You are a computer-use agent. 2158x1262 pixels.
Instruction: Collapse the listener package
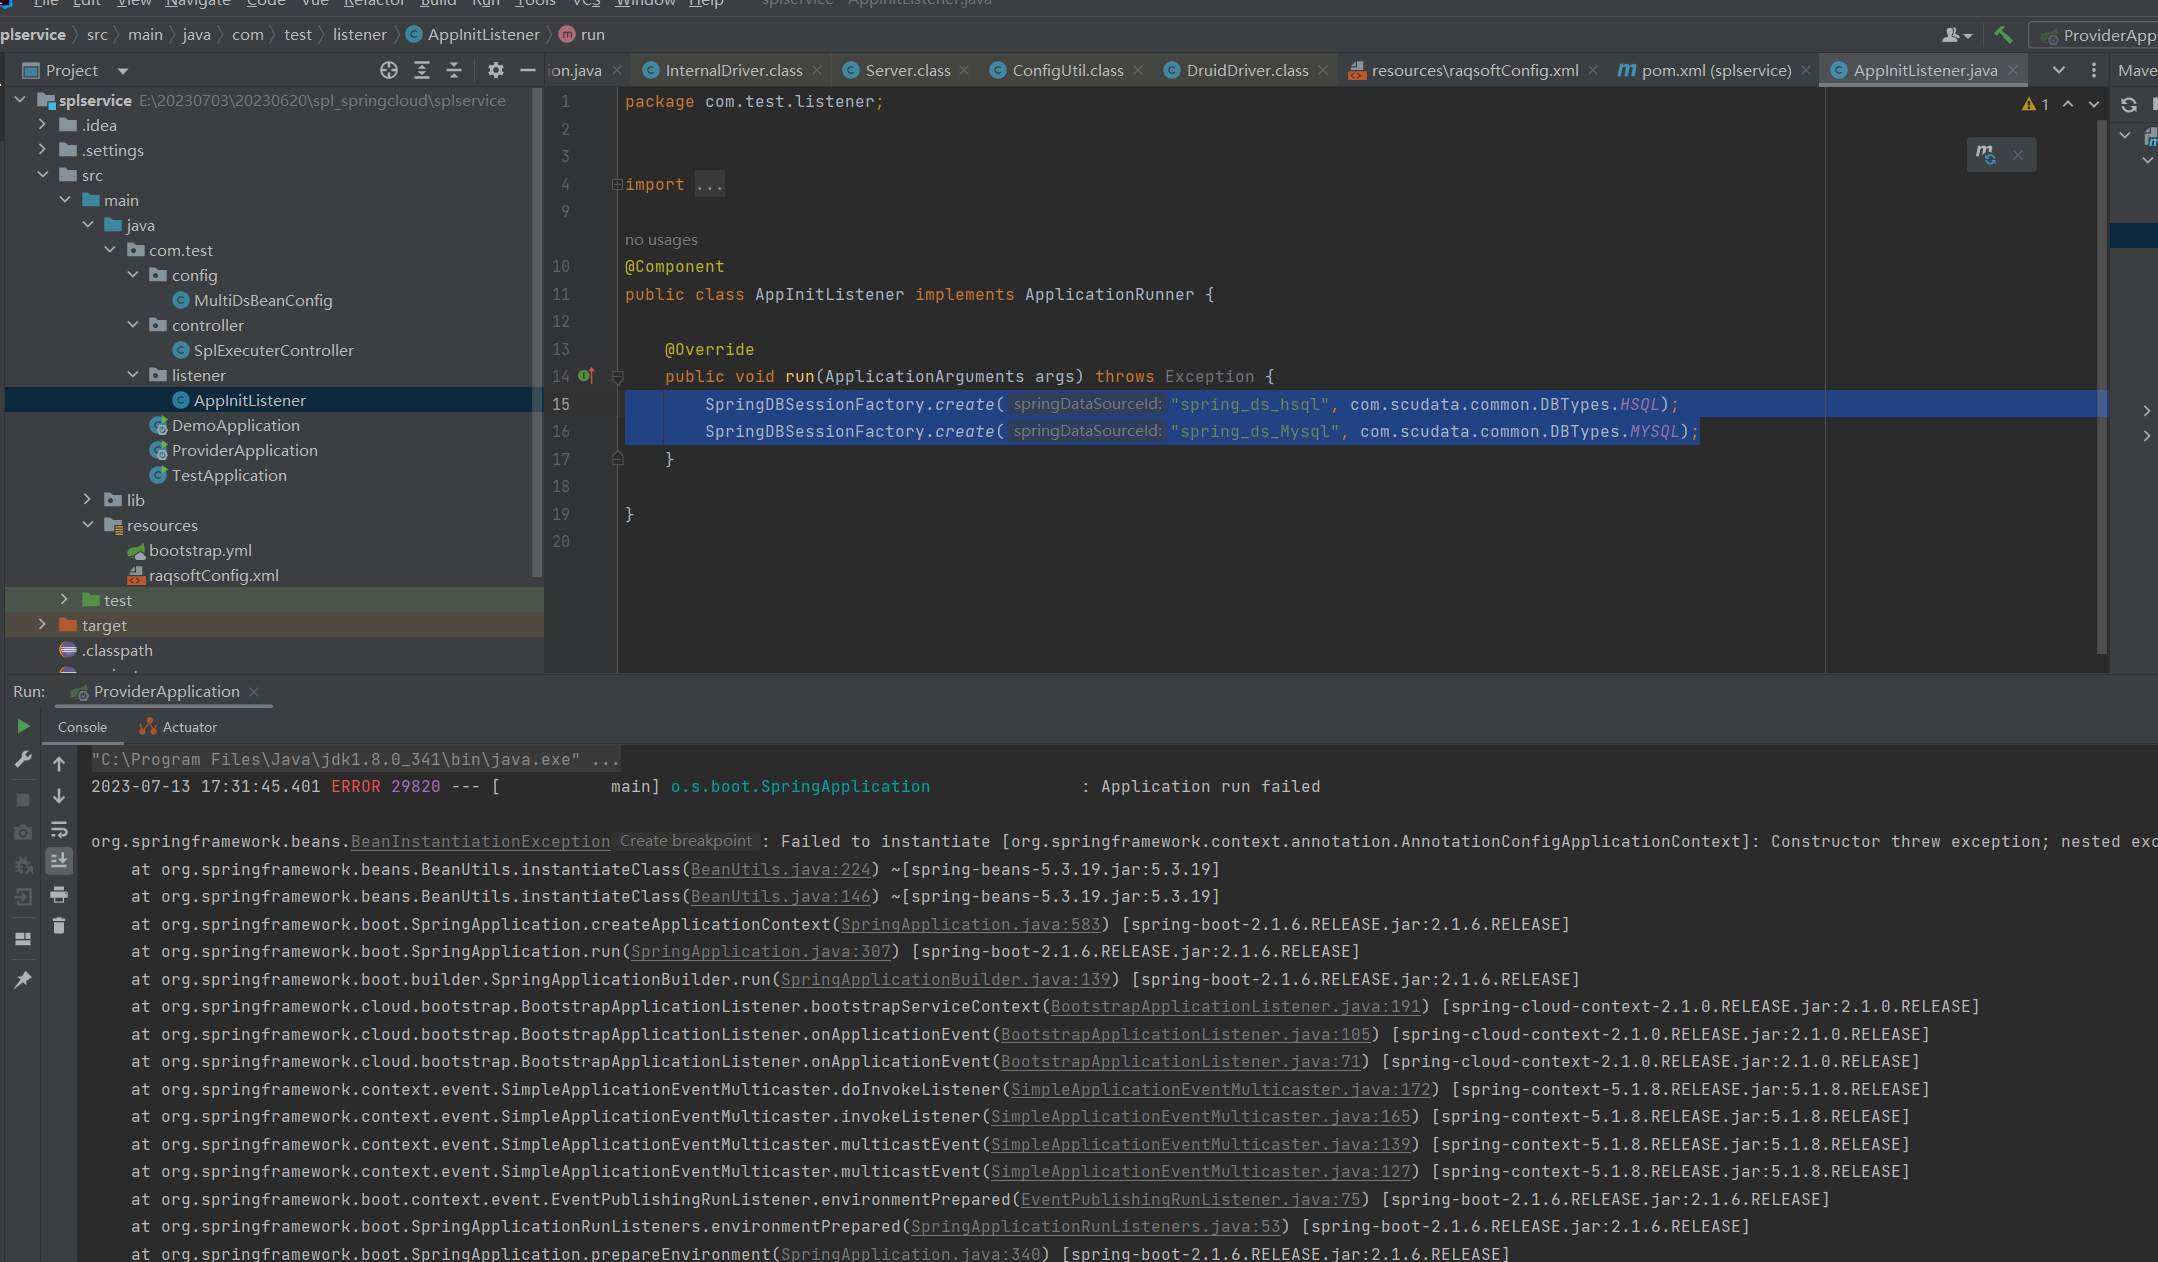[133, 375]
